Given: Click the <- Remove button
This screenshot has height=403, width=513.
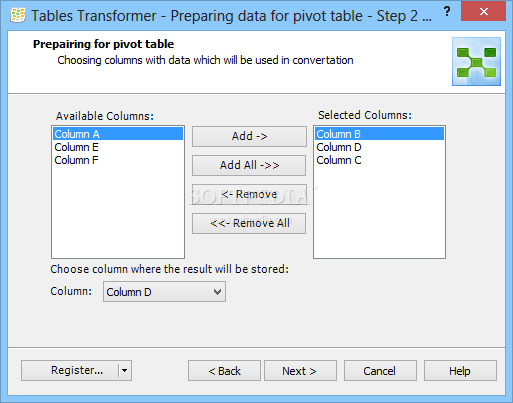Looking at the screenshot, I should 249,194.
